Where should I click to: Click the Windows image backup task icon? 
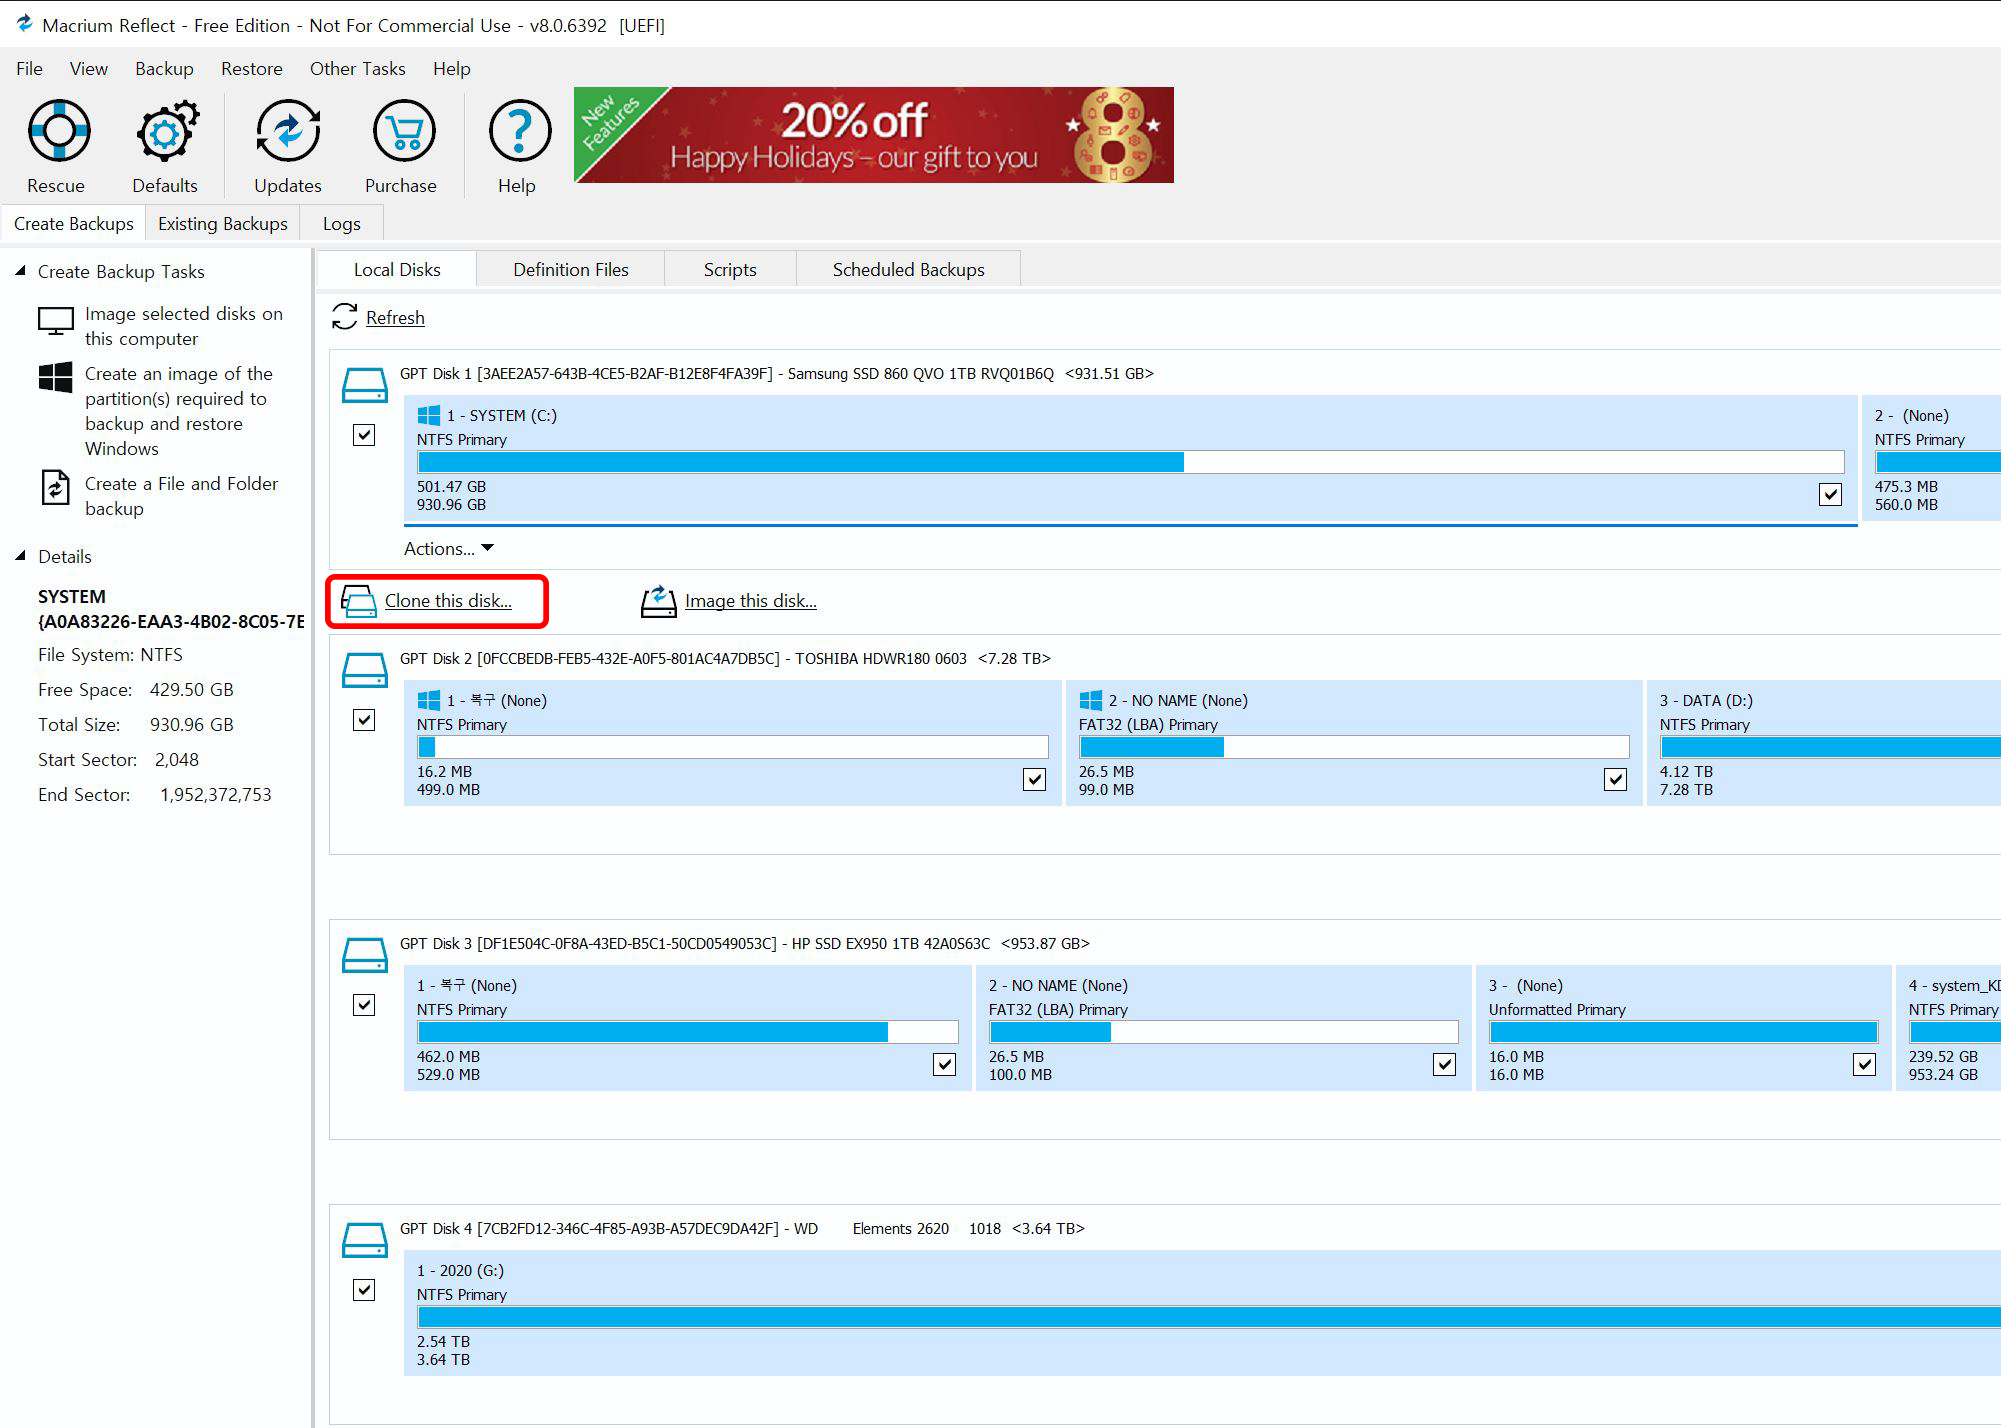pyautogui.click(x=55, y=377)
